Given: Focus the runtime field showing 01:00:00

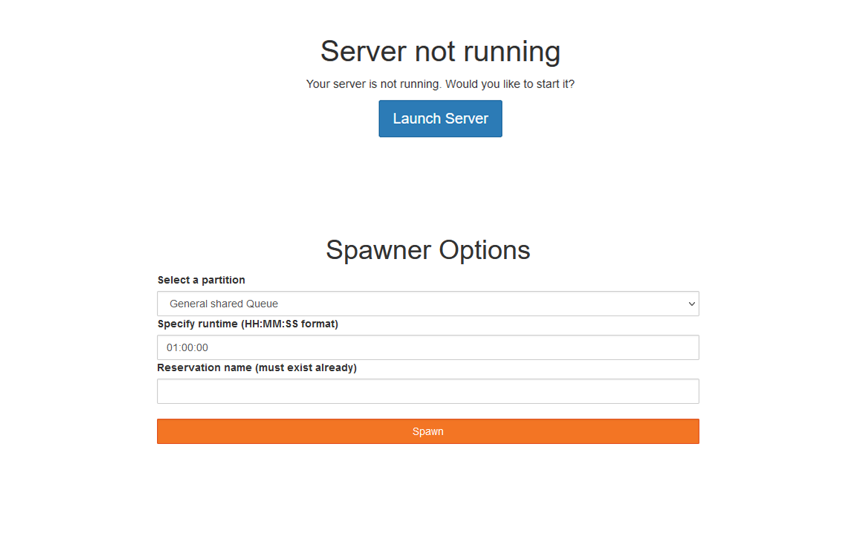Looking at the screenshot, I should 428,347.
